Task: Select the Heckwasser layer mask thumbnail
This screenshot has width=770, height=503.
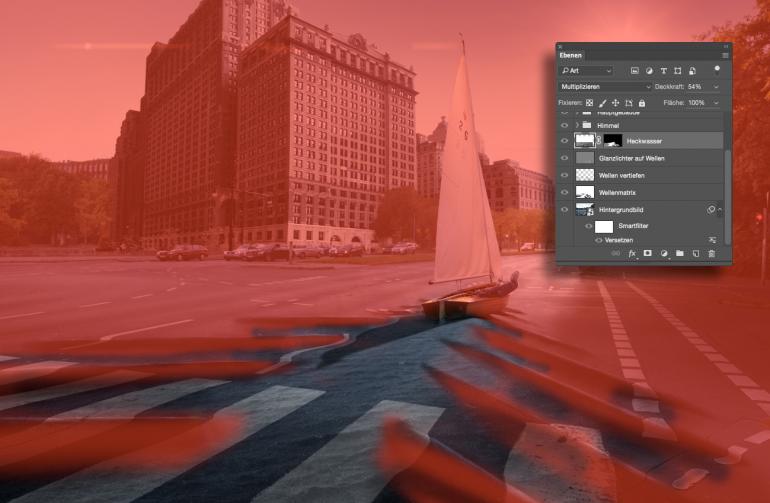Action: click(612, 140)
